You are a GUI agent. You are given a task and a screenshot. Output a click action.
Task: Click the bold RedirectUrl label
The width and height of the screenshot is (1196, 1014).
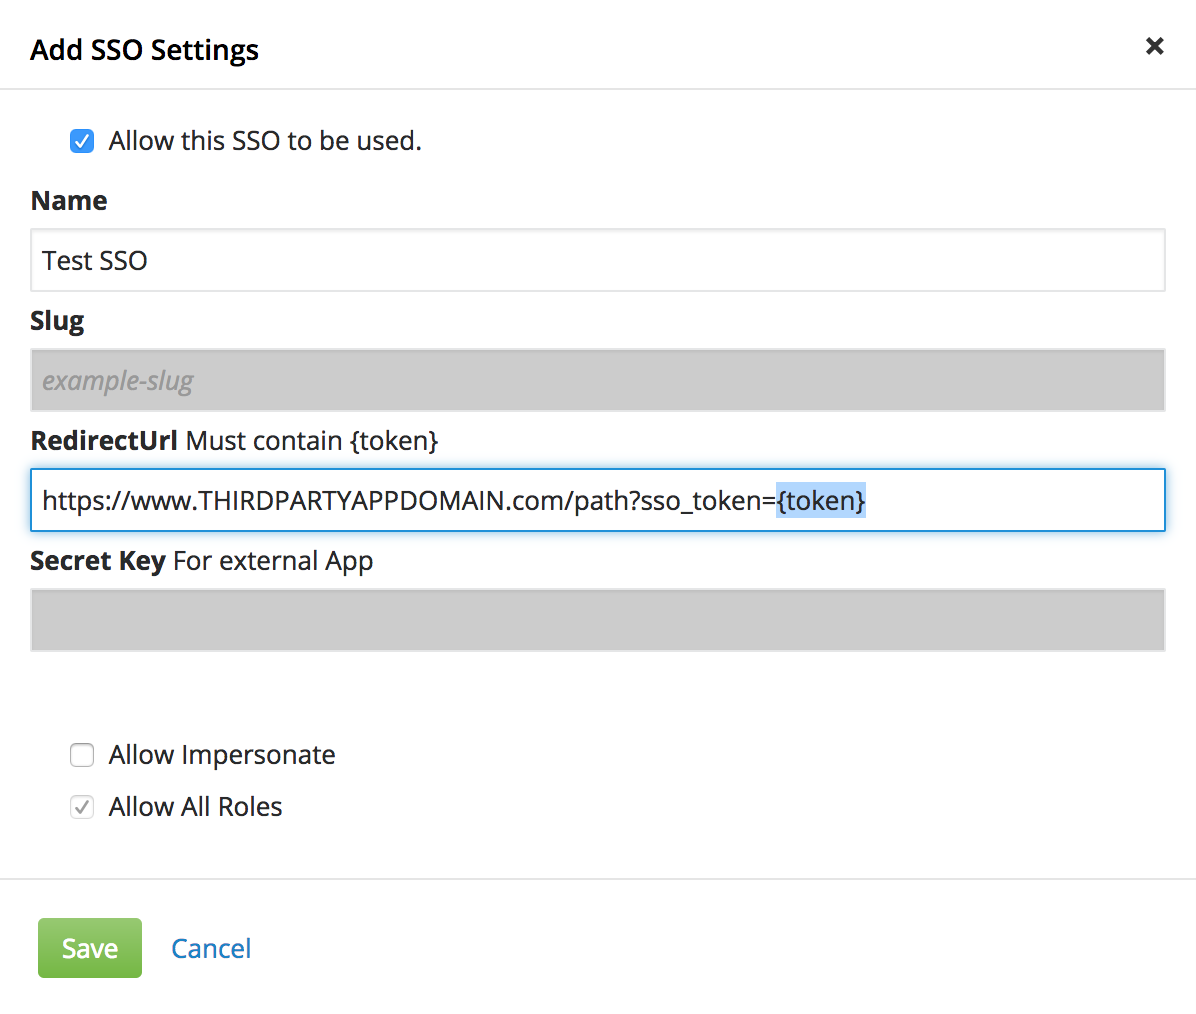(104, 441)
